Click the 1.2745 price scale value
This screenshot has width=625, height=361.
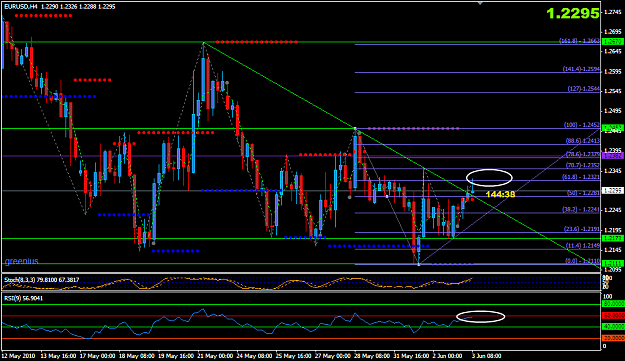pos(613,12)
